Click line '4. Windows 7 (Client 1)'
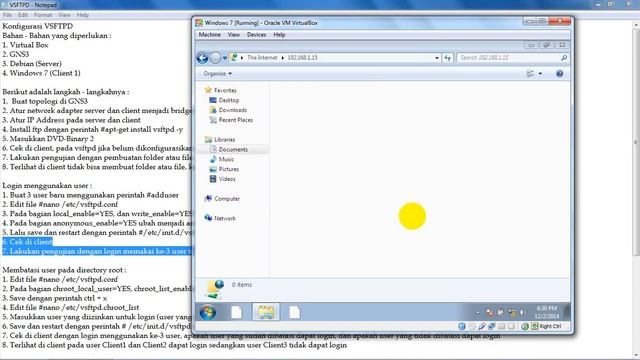This screenshot has height=360, width=640. tap(41, 73)
